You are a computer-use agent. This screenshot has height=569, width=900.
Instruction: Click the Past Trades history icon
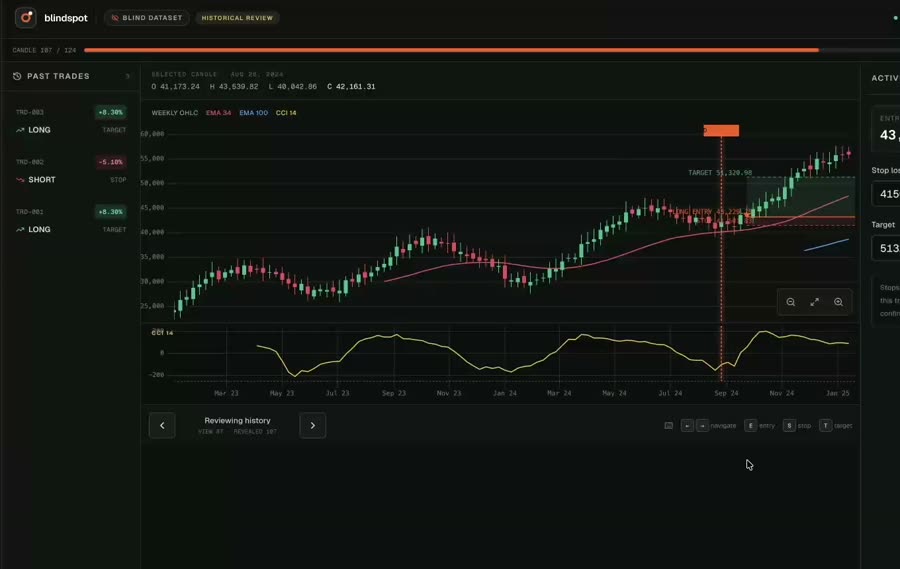coord(17,76)
